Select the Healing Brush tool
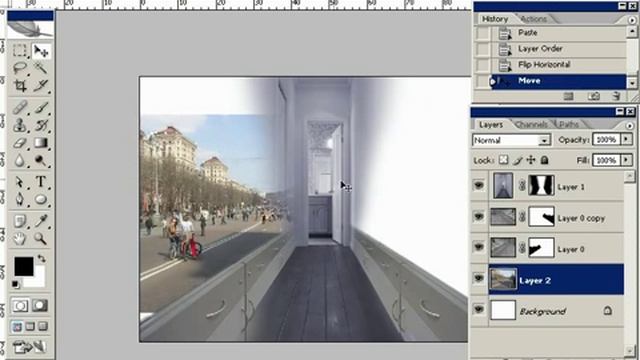This screenshot has height=360, width=640. 19,108
